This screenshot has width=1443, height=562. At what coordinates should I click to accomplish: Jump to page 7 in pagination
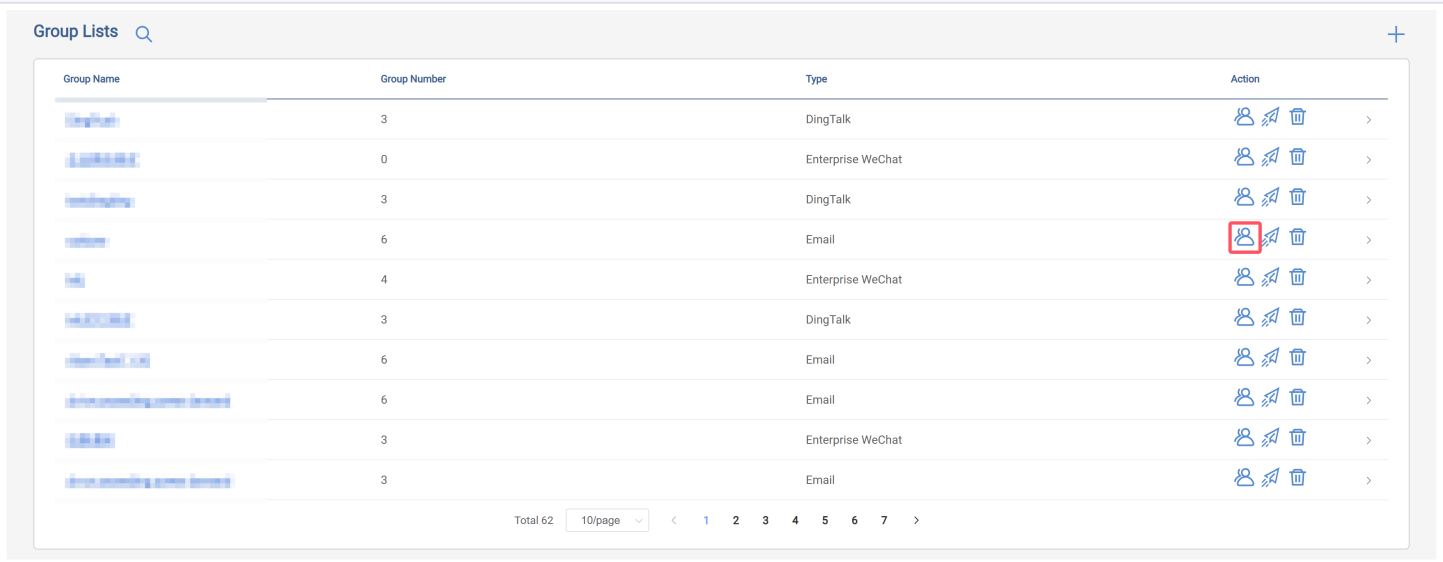click(x=884, y=520)
